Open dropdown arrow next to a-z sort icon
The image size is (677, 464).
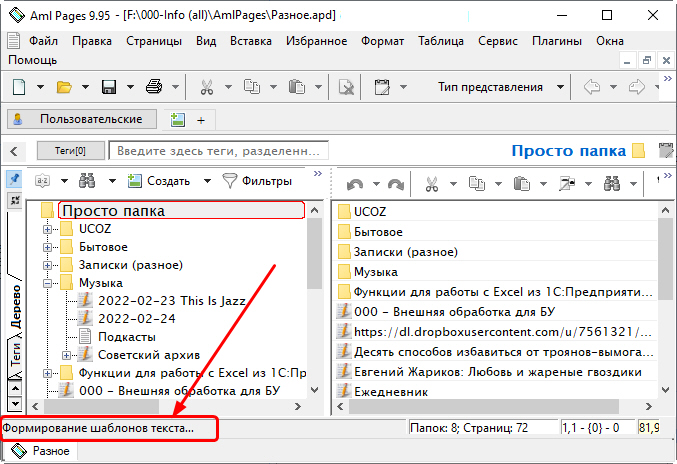(x=64, y=181)
